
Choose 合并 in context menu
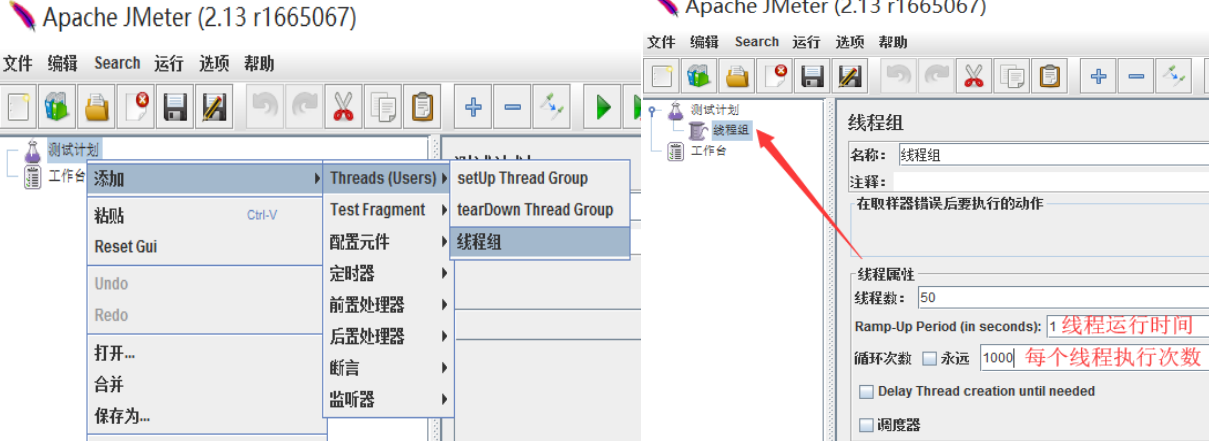pos(206,384)
